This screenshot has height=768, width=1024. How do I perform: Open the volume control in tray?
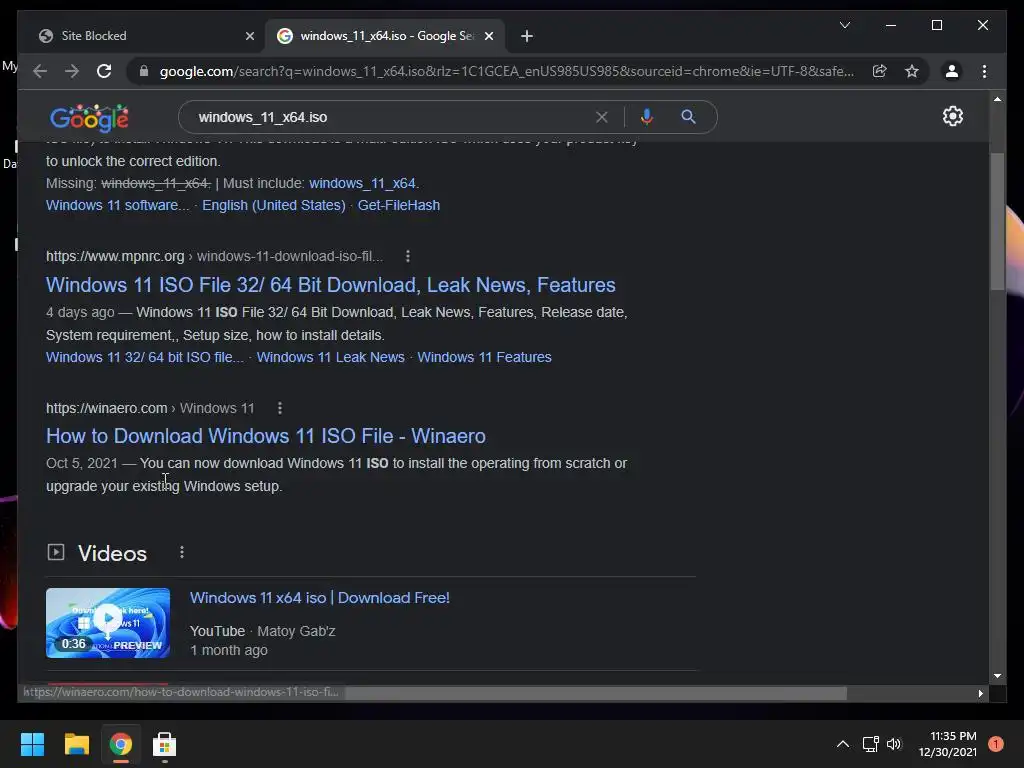894,744
